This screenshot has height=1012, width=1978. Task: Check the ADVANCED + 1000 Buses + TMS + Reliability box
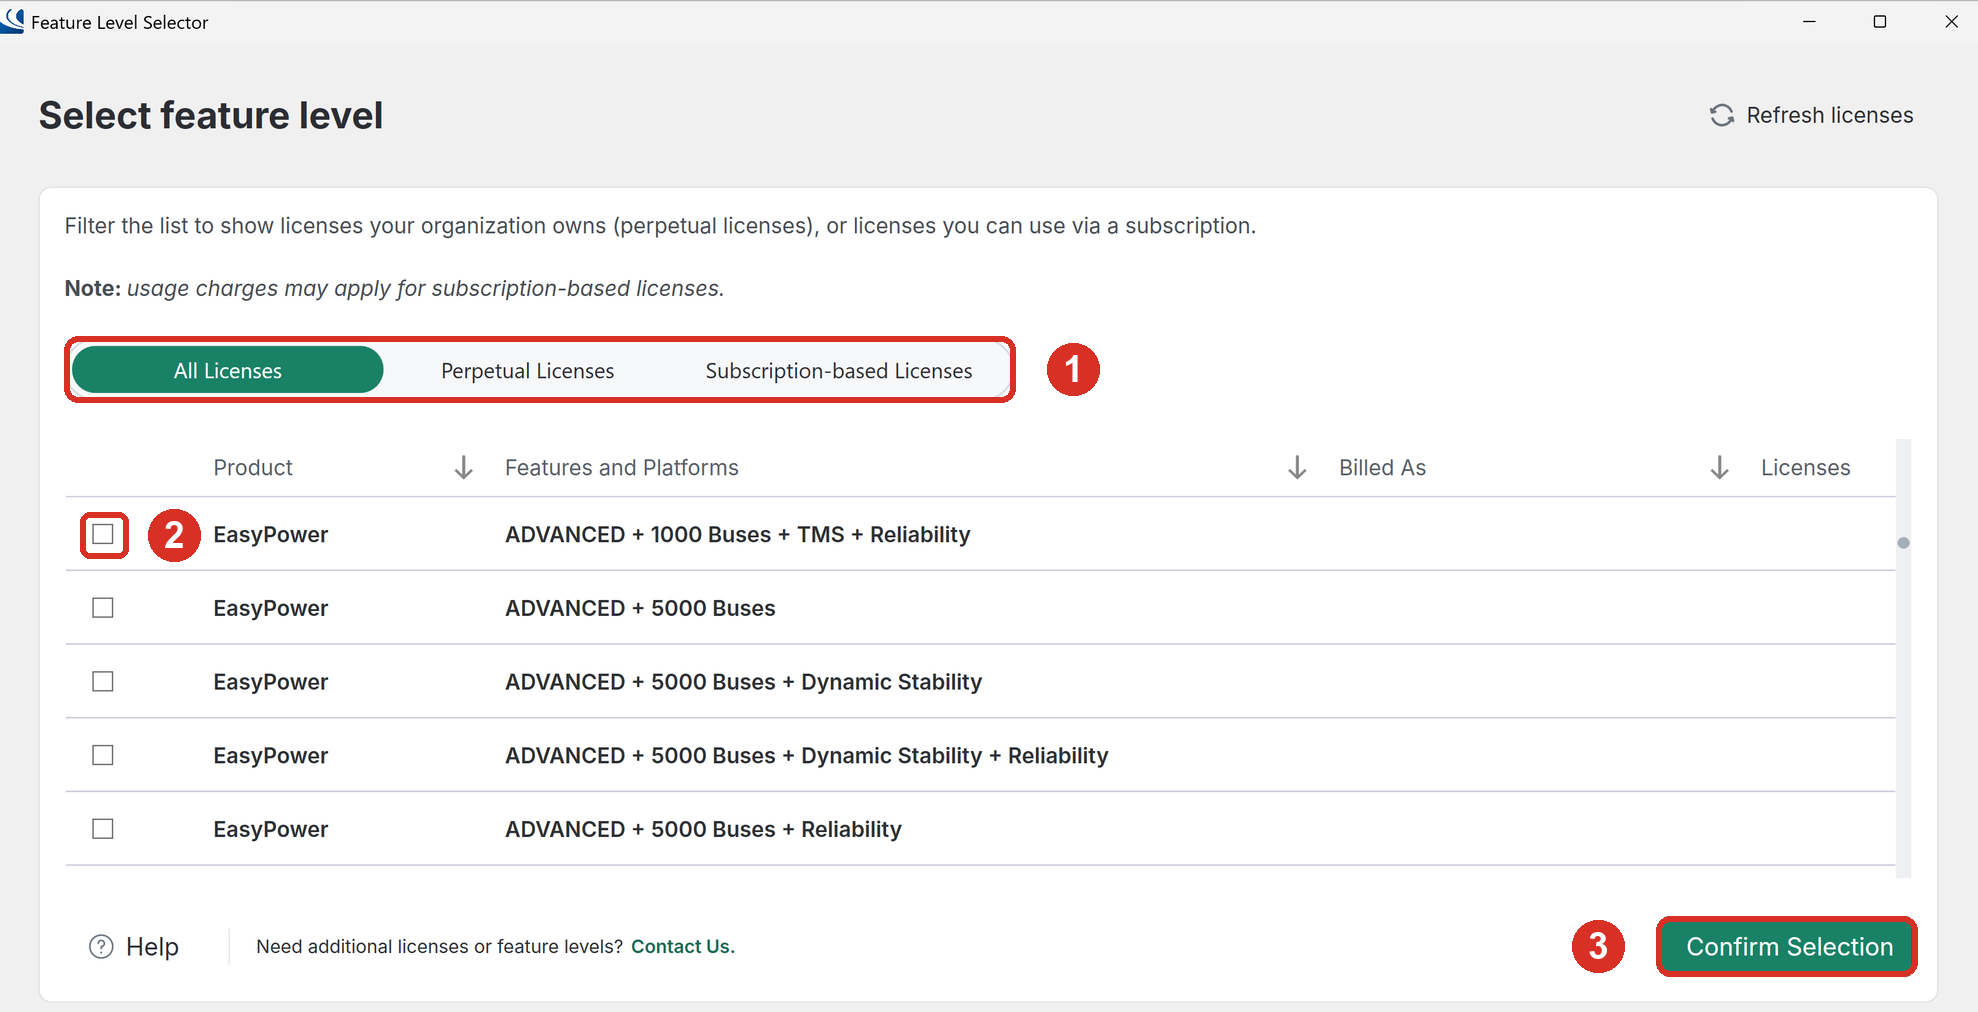[x=103, y=534]
